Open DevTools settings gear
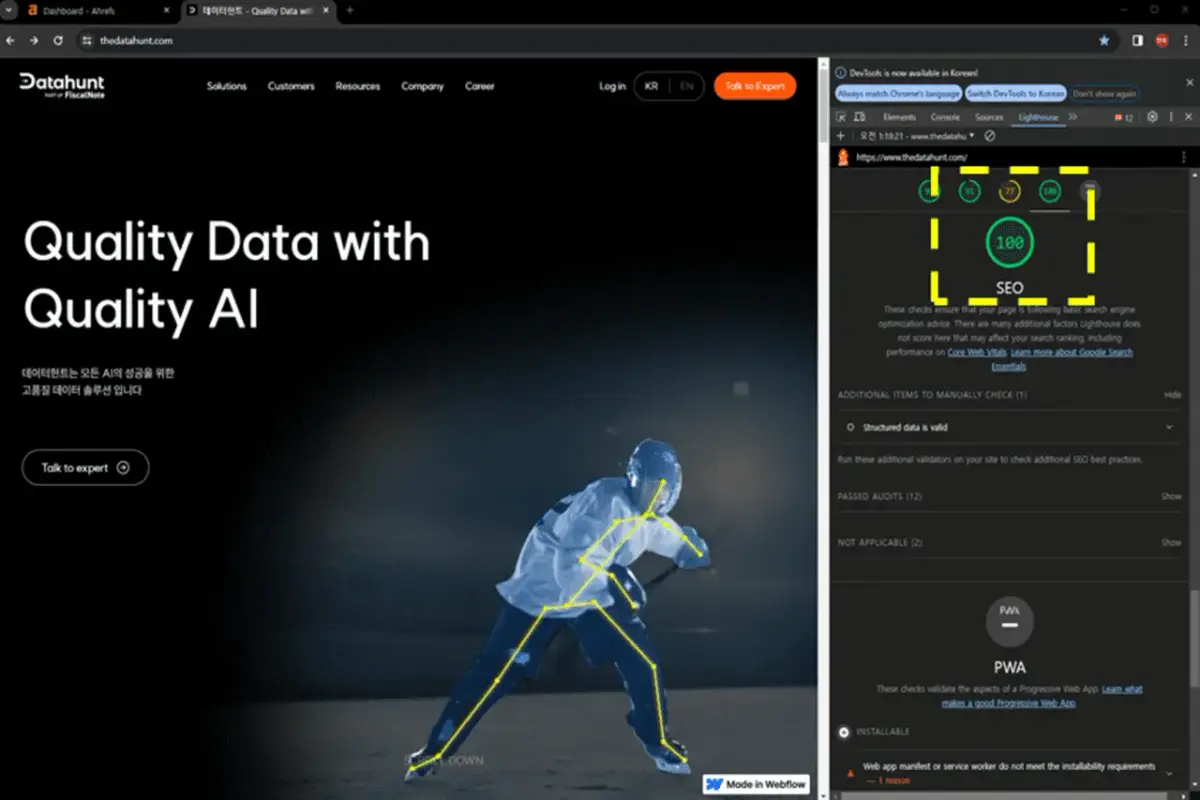 tap(1152, 117)
